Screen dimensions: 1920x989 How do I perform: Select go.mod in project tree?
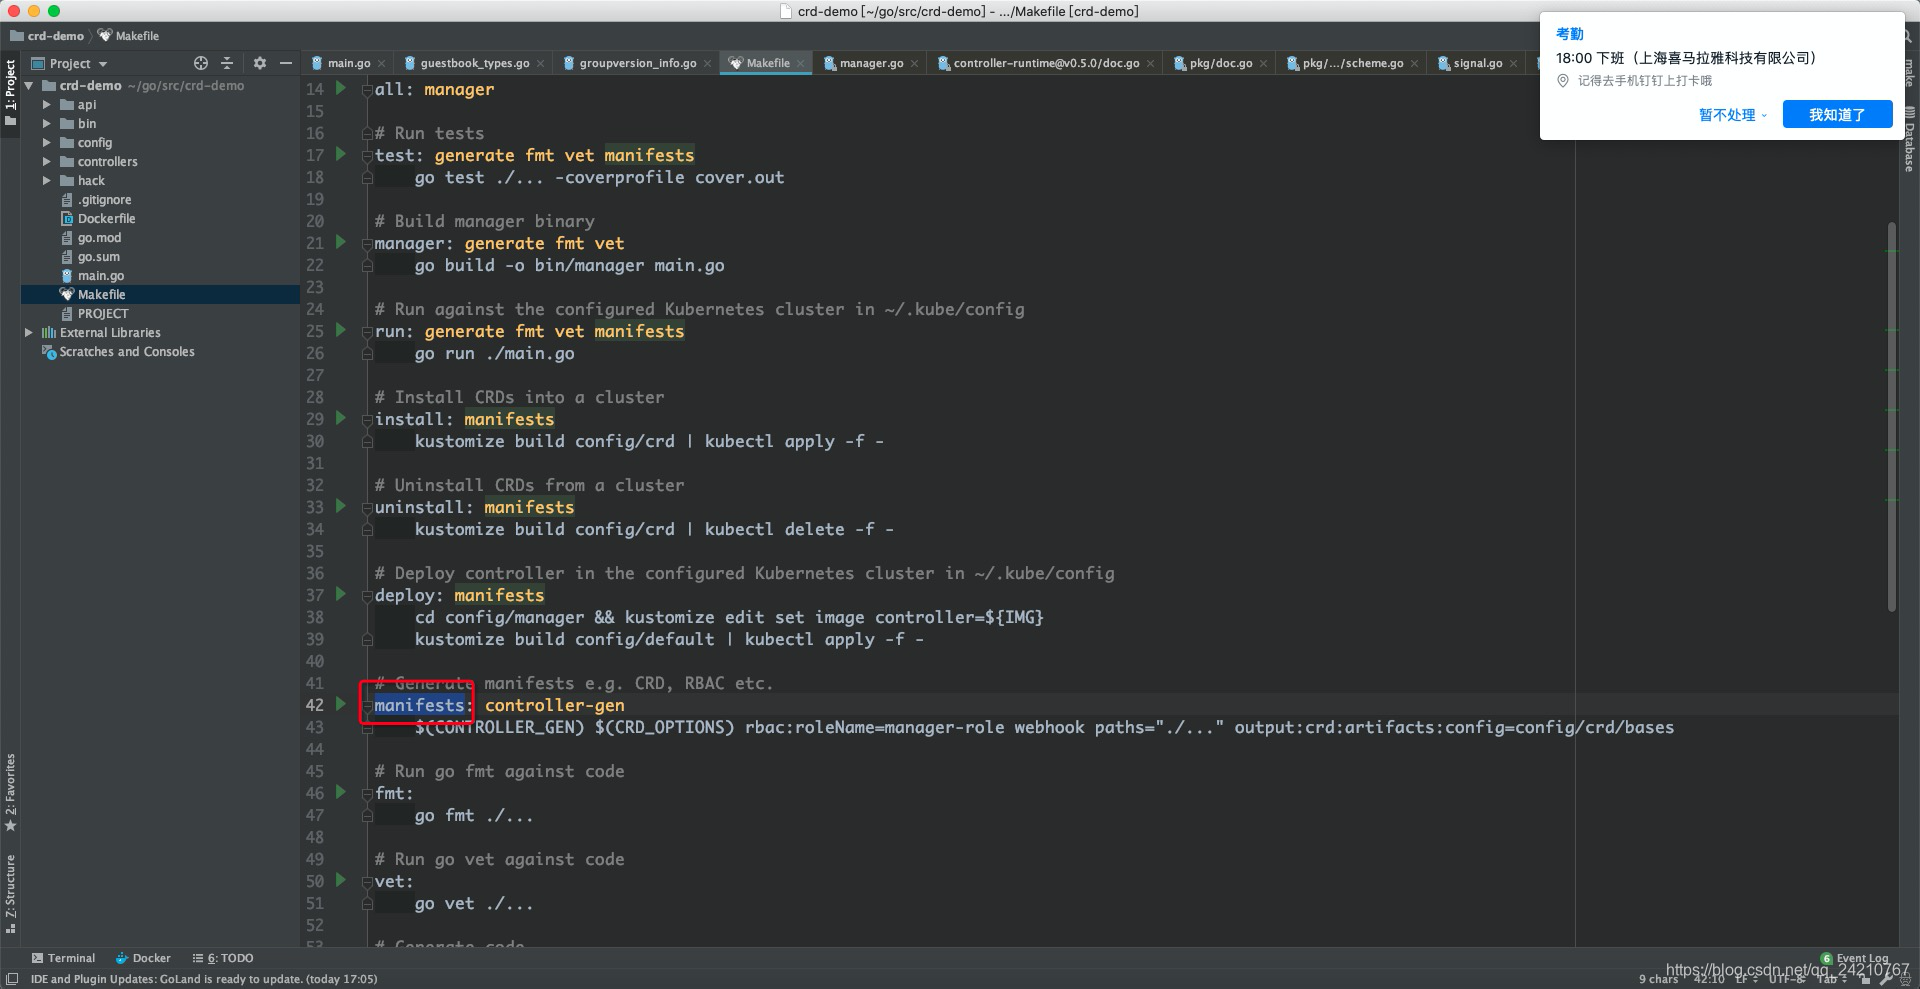pos(99,238)
